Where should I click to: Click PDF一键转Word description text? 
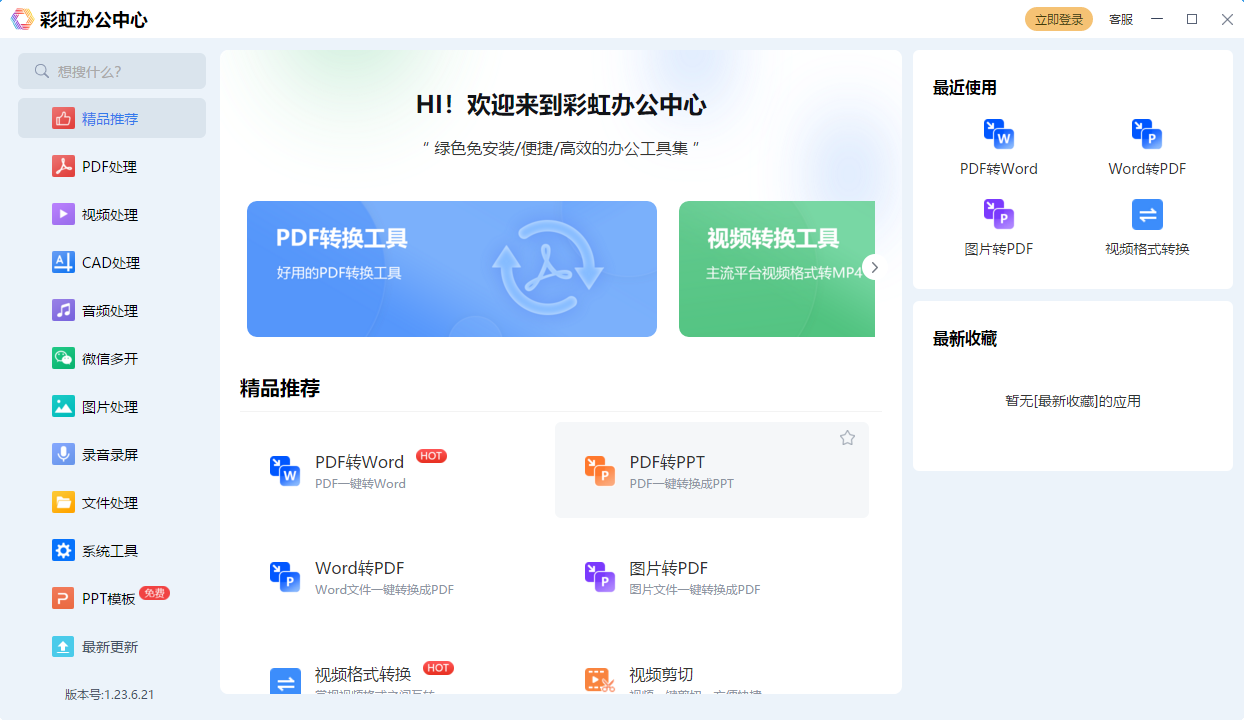[x=360, y=484]
